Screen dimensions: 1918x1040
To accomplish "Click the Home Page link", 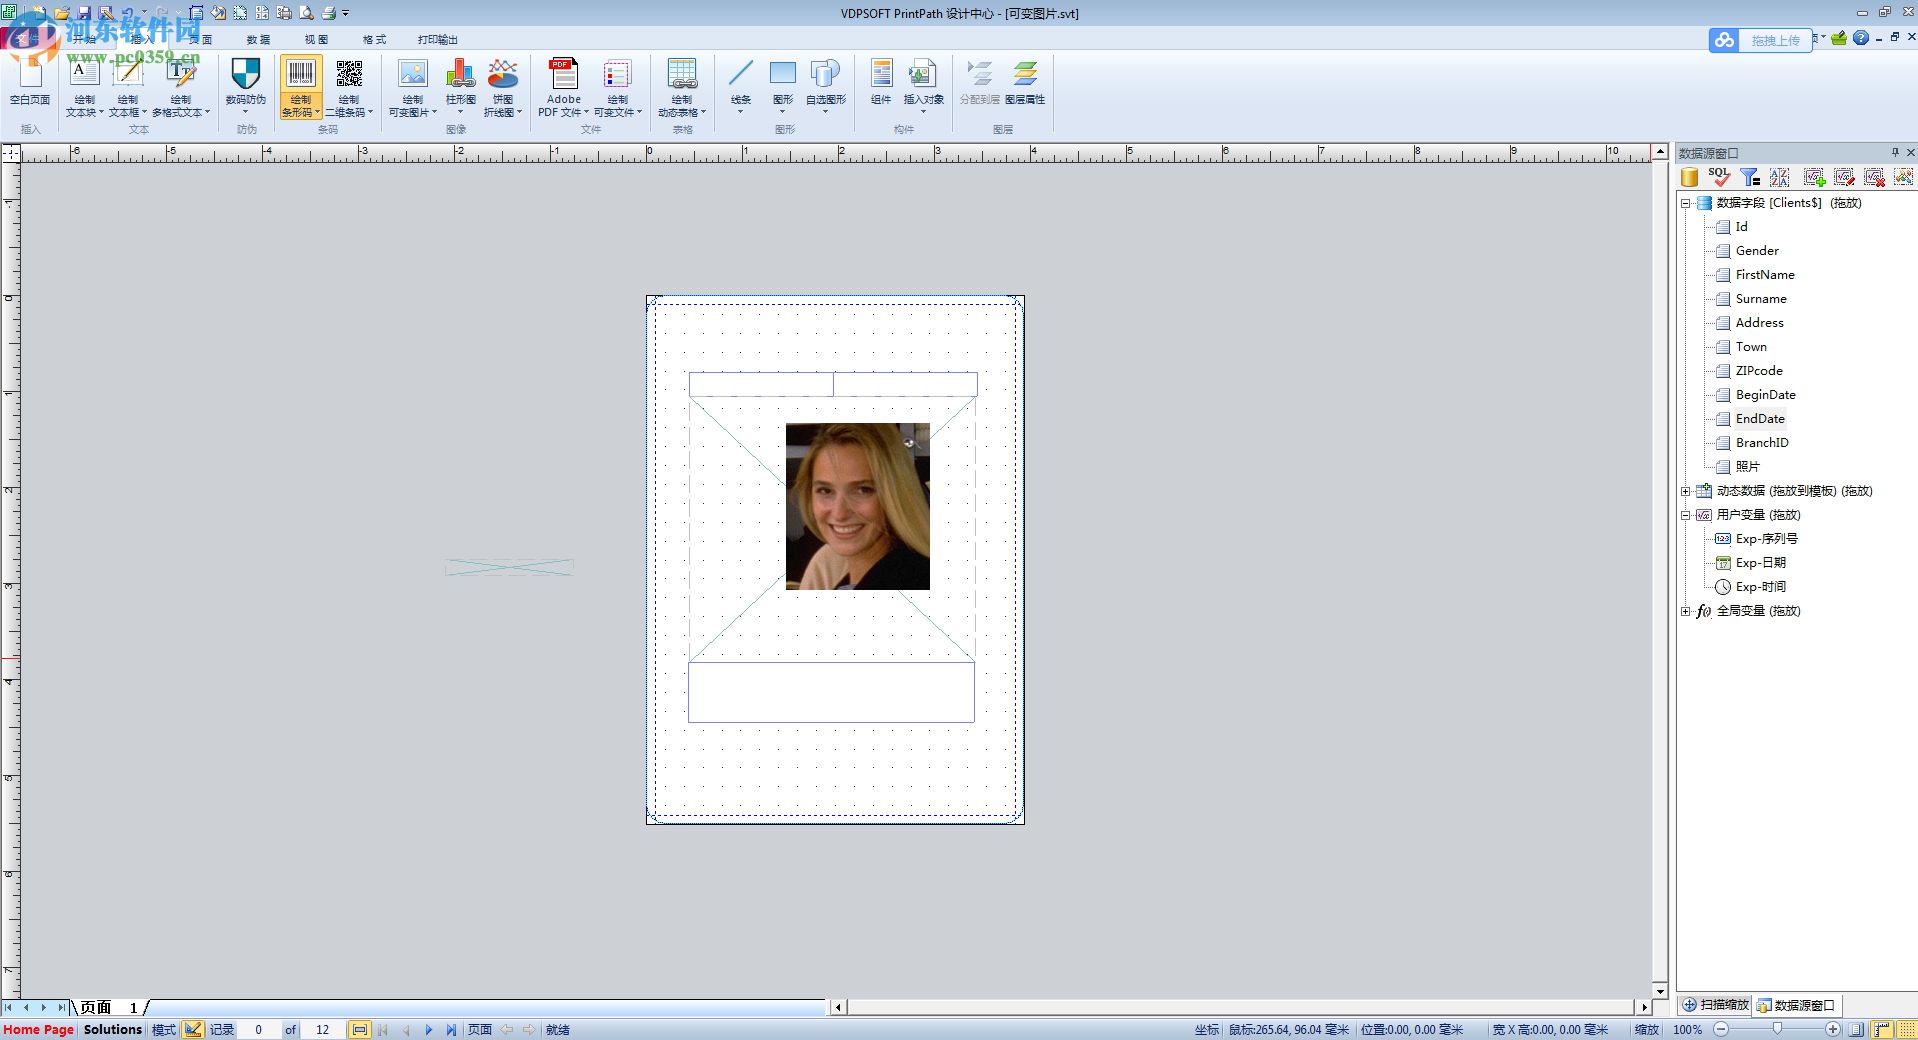I will [x=38, y=1029].
